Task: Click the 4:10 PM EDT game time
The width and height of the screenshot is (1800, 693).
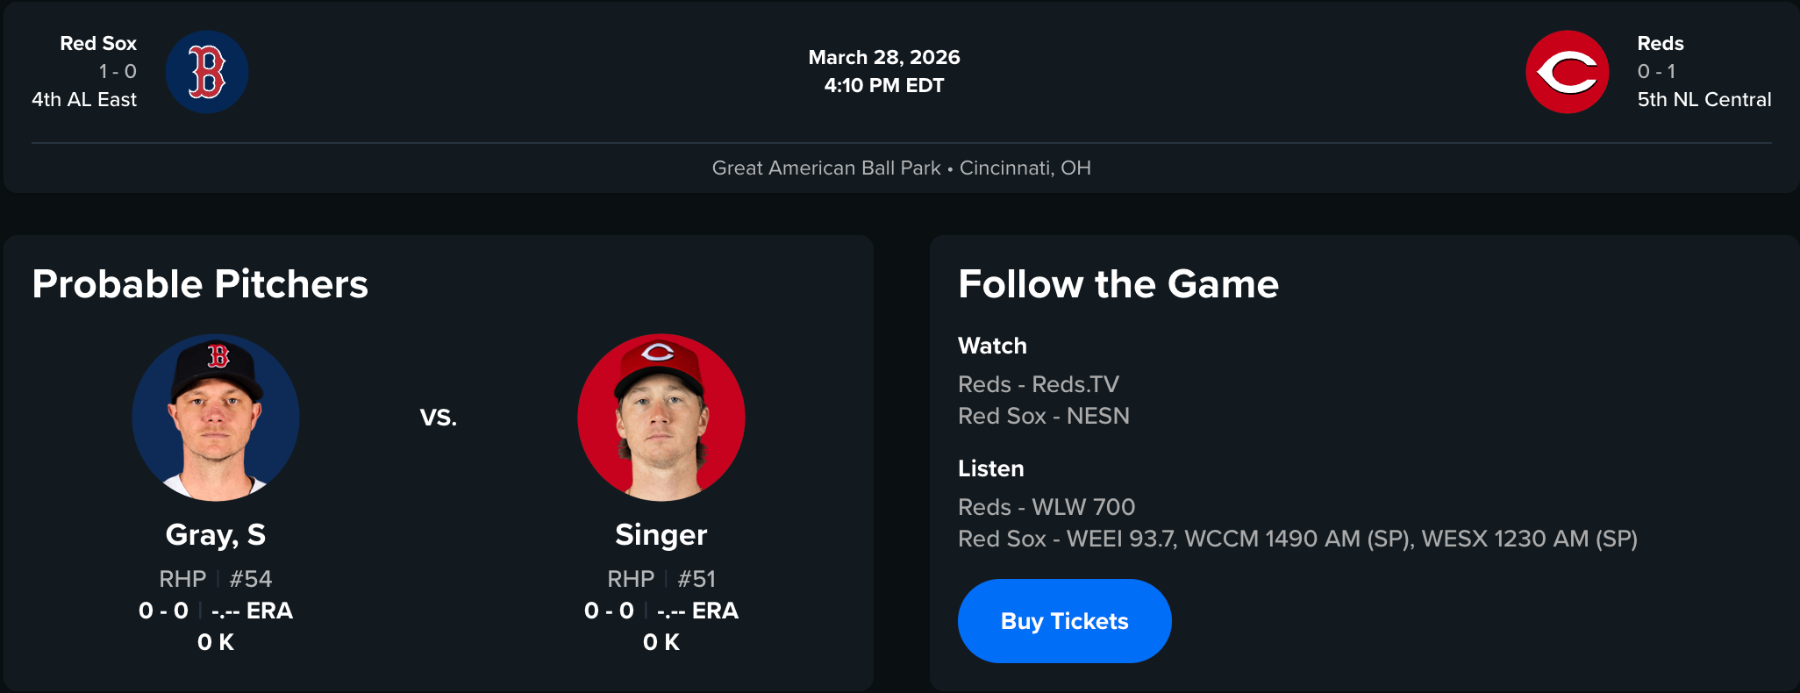Action: (884, 85)
